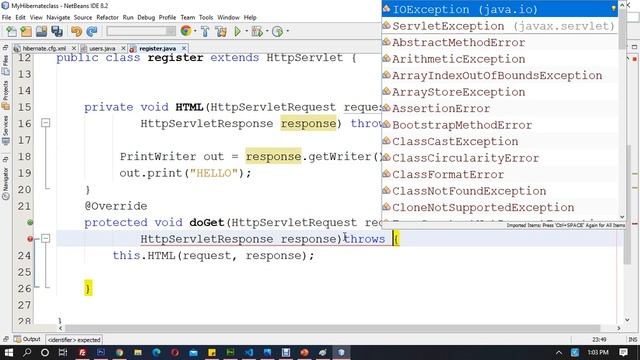Open the File menu
The image size is (640, 360).
(7, 18)
